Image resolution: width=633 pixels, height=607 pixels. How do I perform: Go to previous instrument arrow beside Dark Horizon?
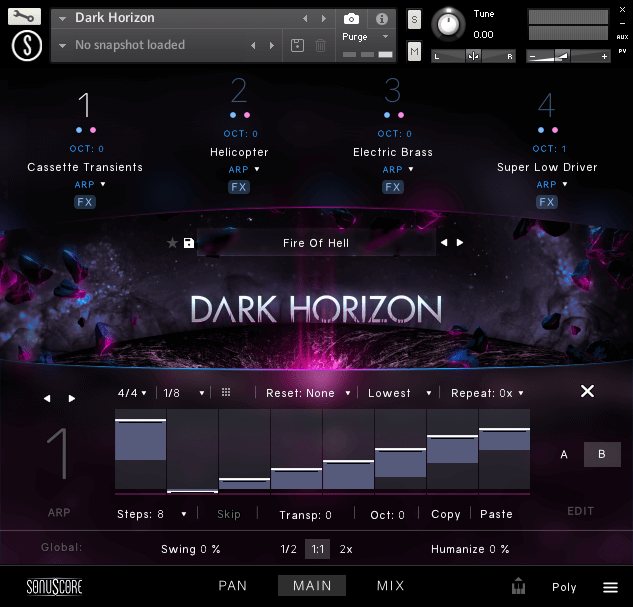click(x=306, y=19)
